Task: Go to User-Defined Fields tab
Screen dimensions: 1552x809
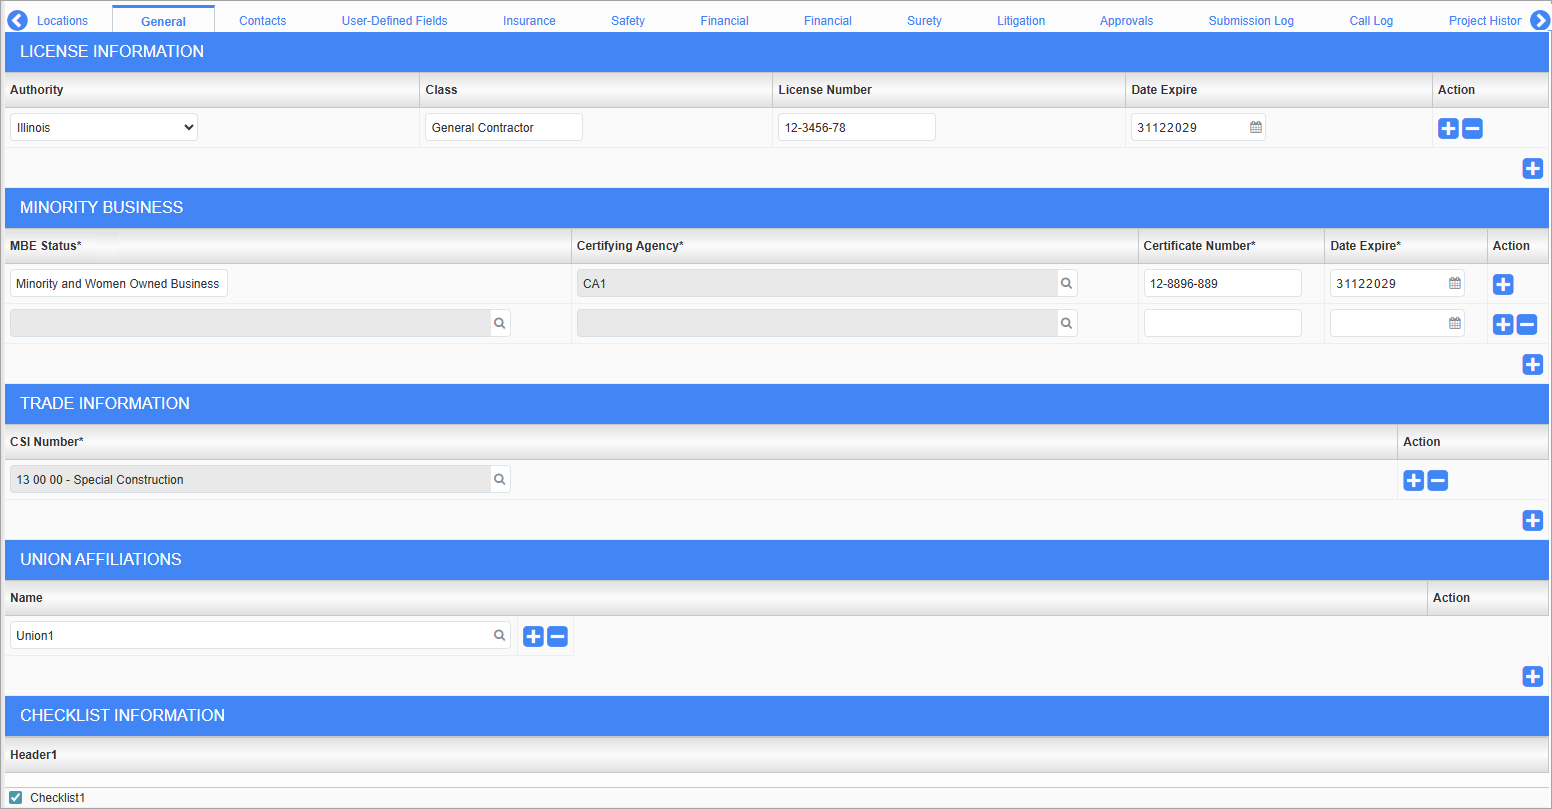Action: point(395,20)
